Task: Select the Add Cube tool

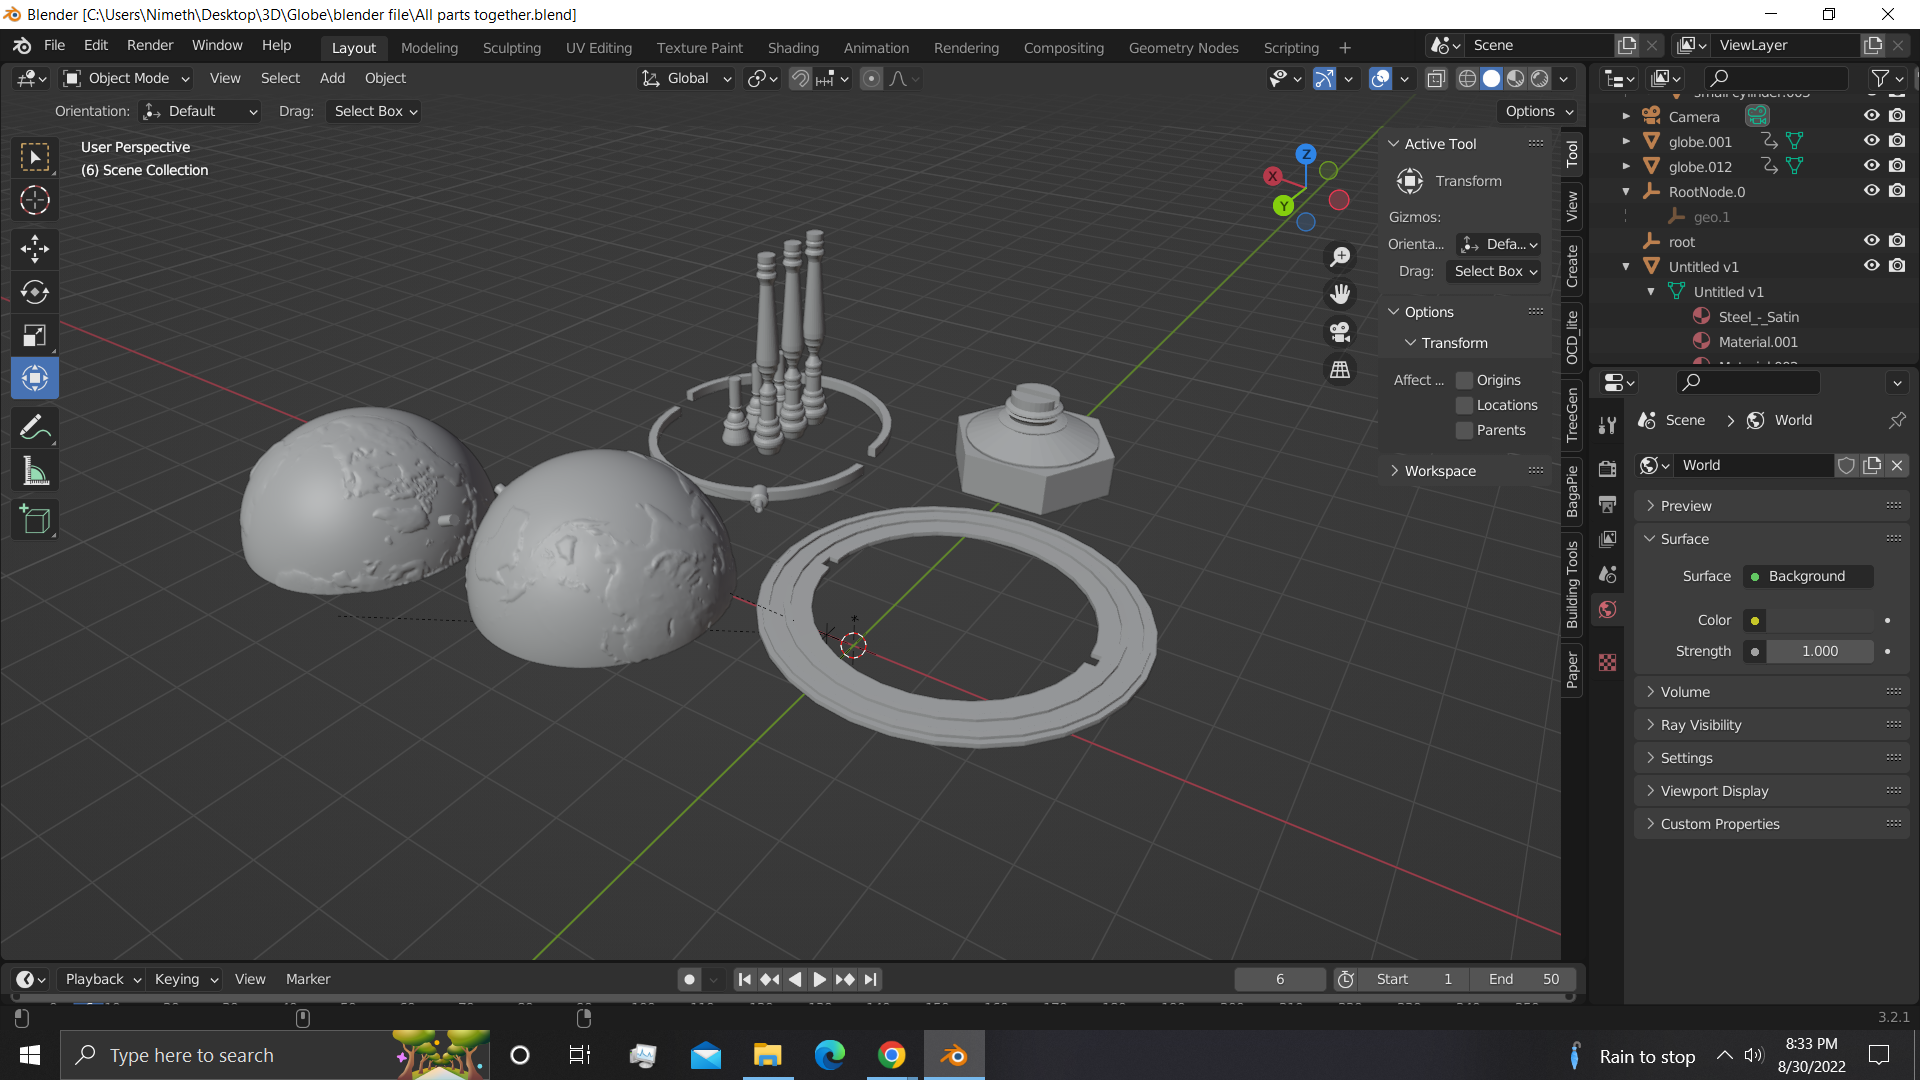Action: coord(34,519)
